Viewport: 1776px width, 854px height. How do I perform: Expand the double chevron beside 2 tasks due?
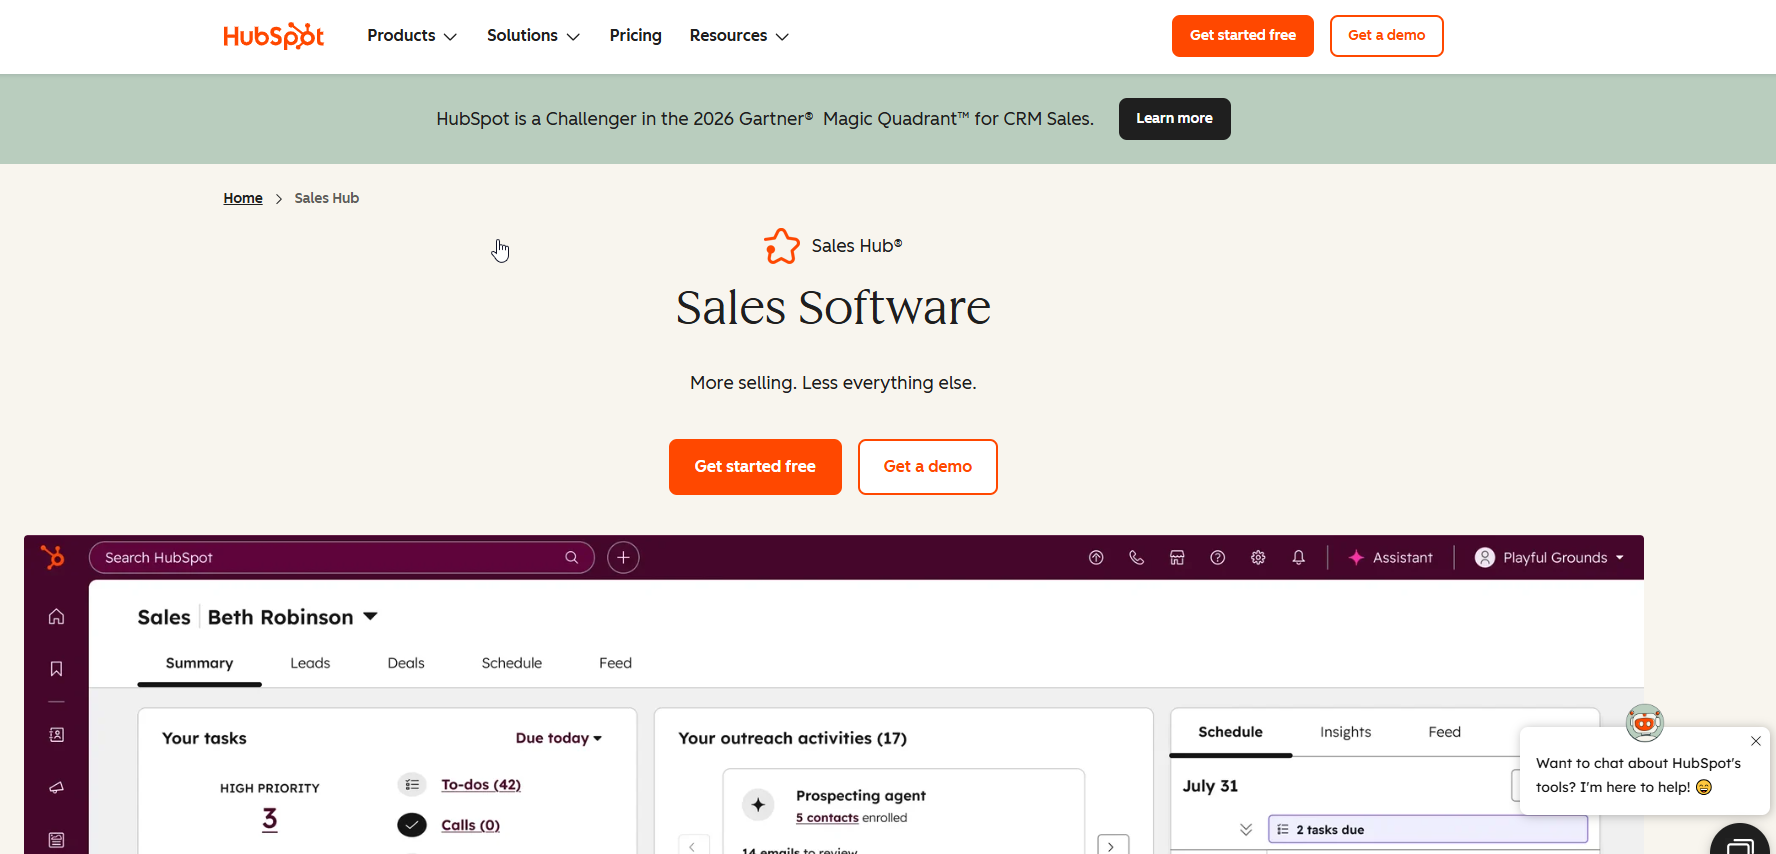click(x=1246, y=830)
